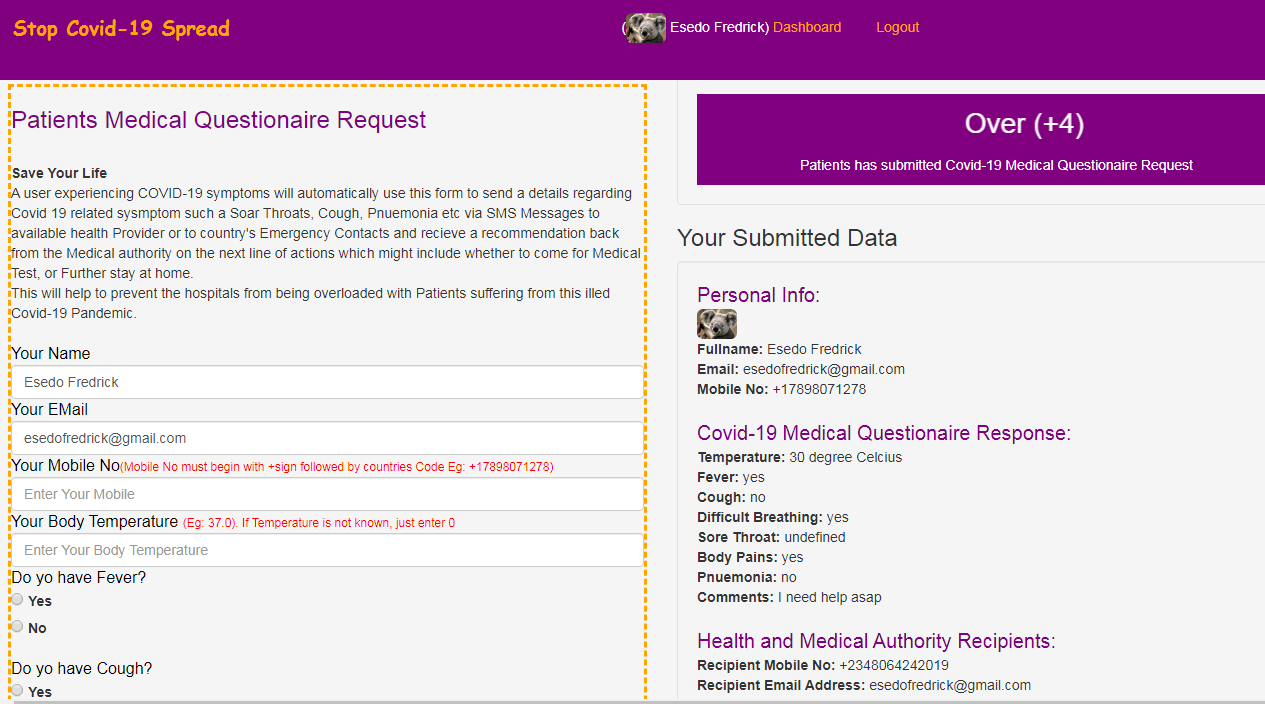Click the koala photo under Personal Info
Image resolution: width=1265 pixels, height=704 pixels.
pos(717,324)
